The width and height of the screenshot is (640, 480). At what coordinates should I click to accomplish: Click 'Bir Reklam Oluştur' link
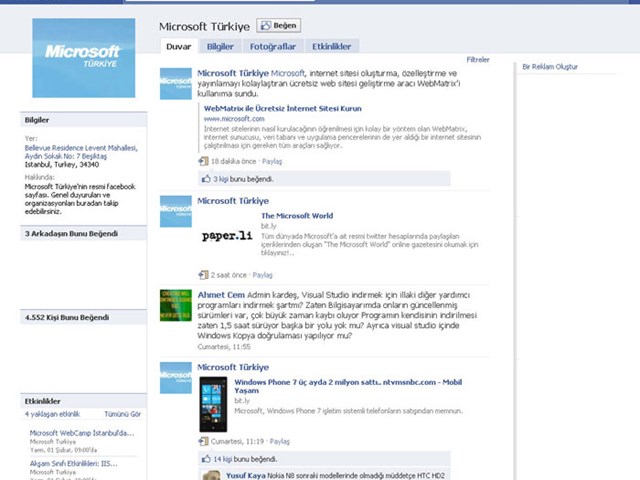click(550, 66)
